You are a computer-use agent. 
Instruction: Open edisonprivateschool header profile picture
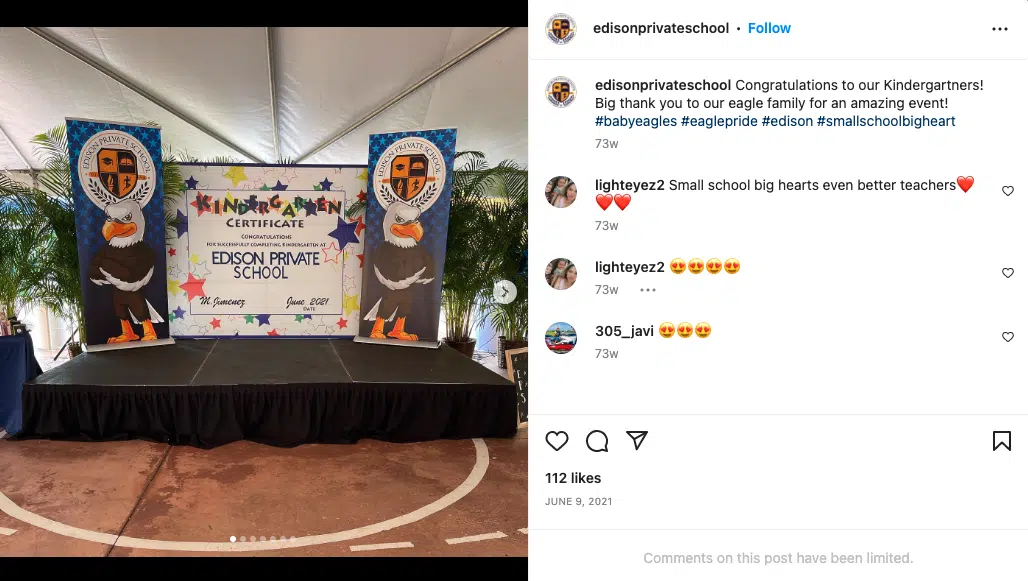pos(561,29)
